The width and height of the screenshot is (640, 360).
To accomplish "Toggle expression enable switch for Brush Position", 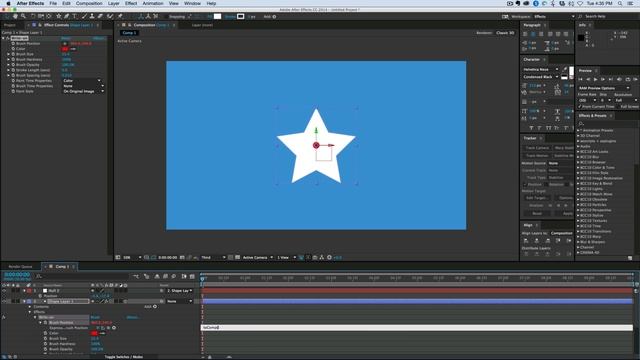I will [98, 328].
